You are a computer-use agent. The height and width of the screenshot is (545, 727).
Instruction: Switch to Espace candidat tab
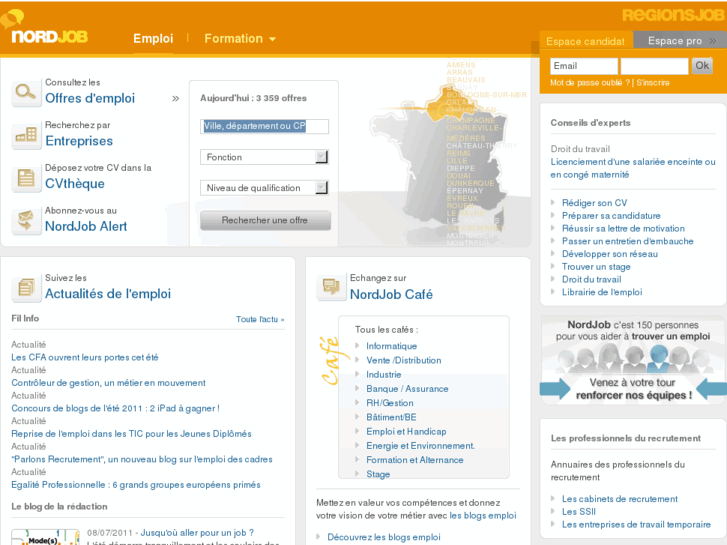coord(585,41)
